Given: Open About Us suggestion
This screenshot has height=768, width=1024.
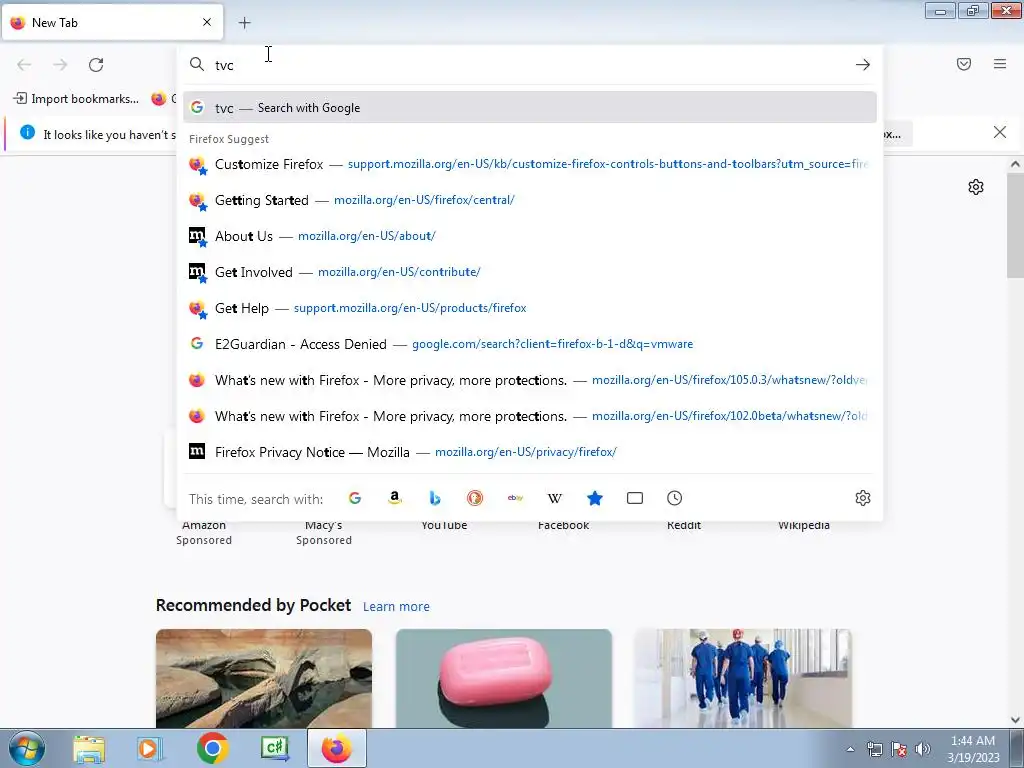Looking at the screenshot, I should [530, 236].
